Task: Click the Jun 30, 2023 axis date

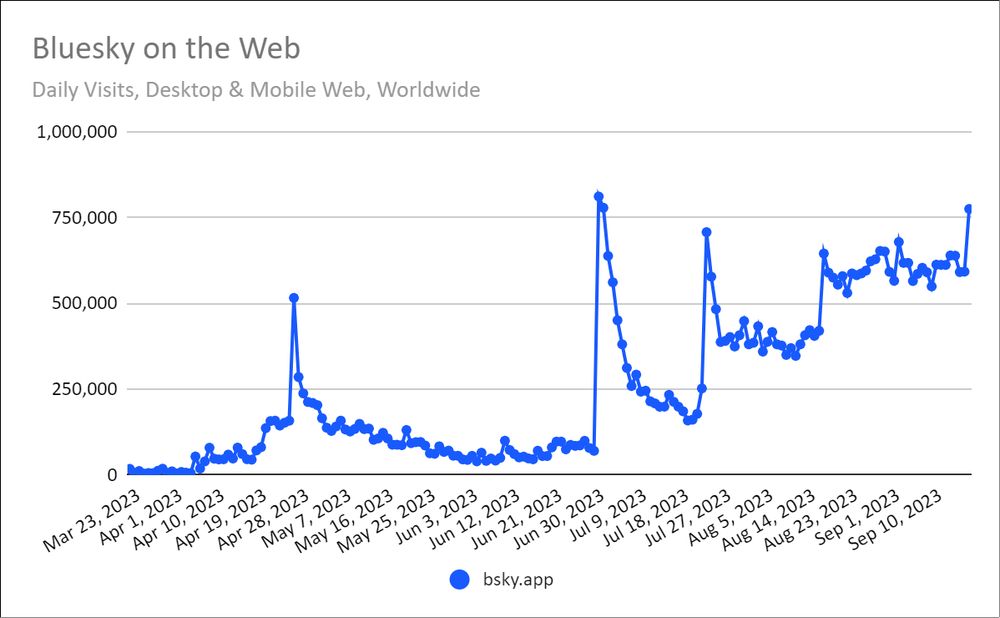Action: coord(557,519)
